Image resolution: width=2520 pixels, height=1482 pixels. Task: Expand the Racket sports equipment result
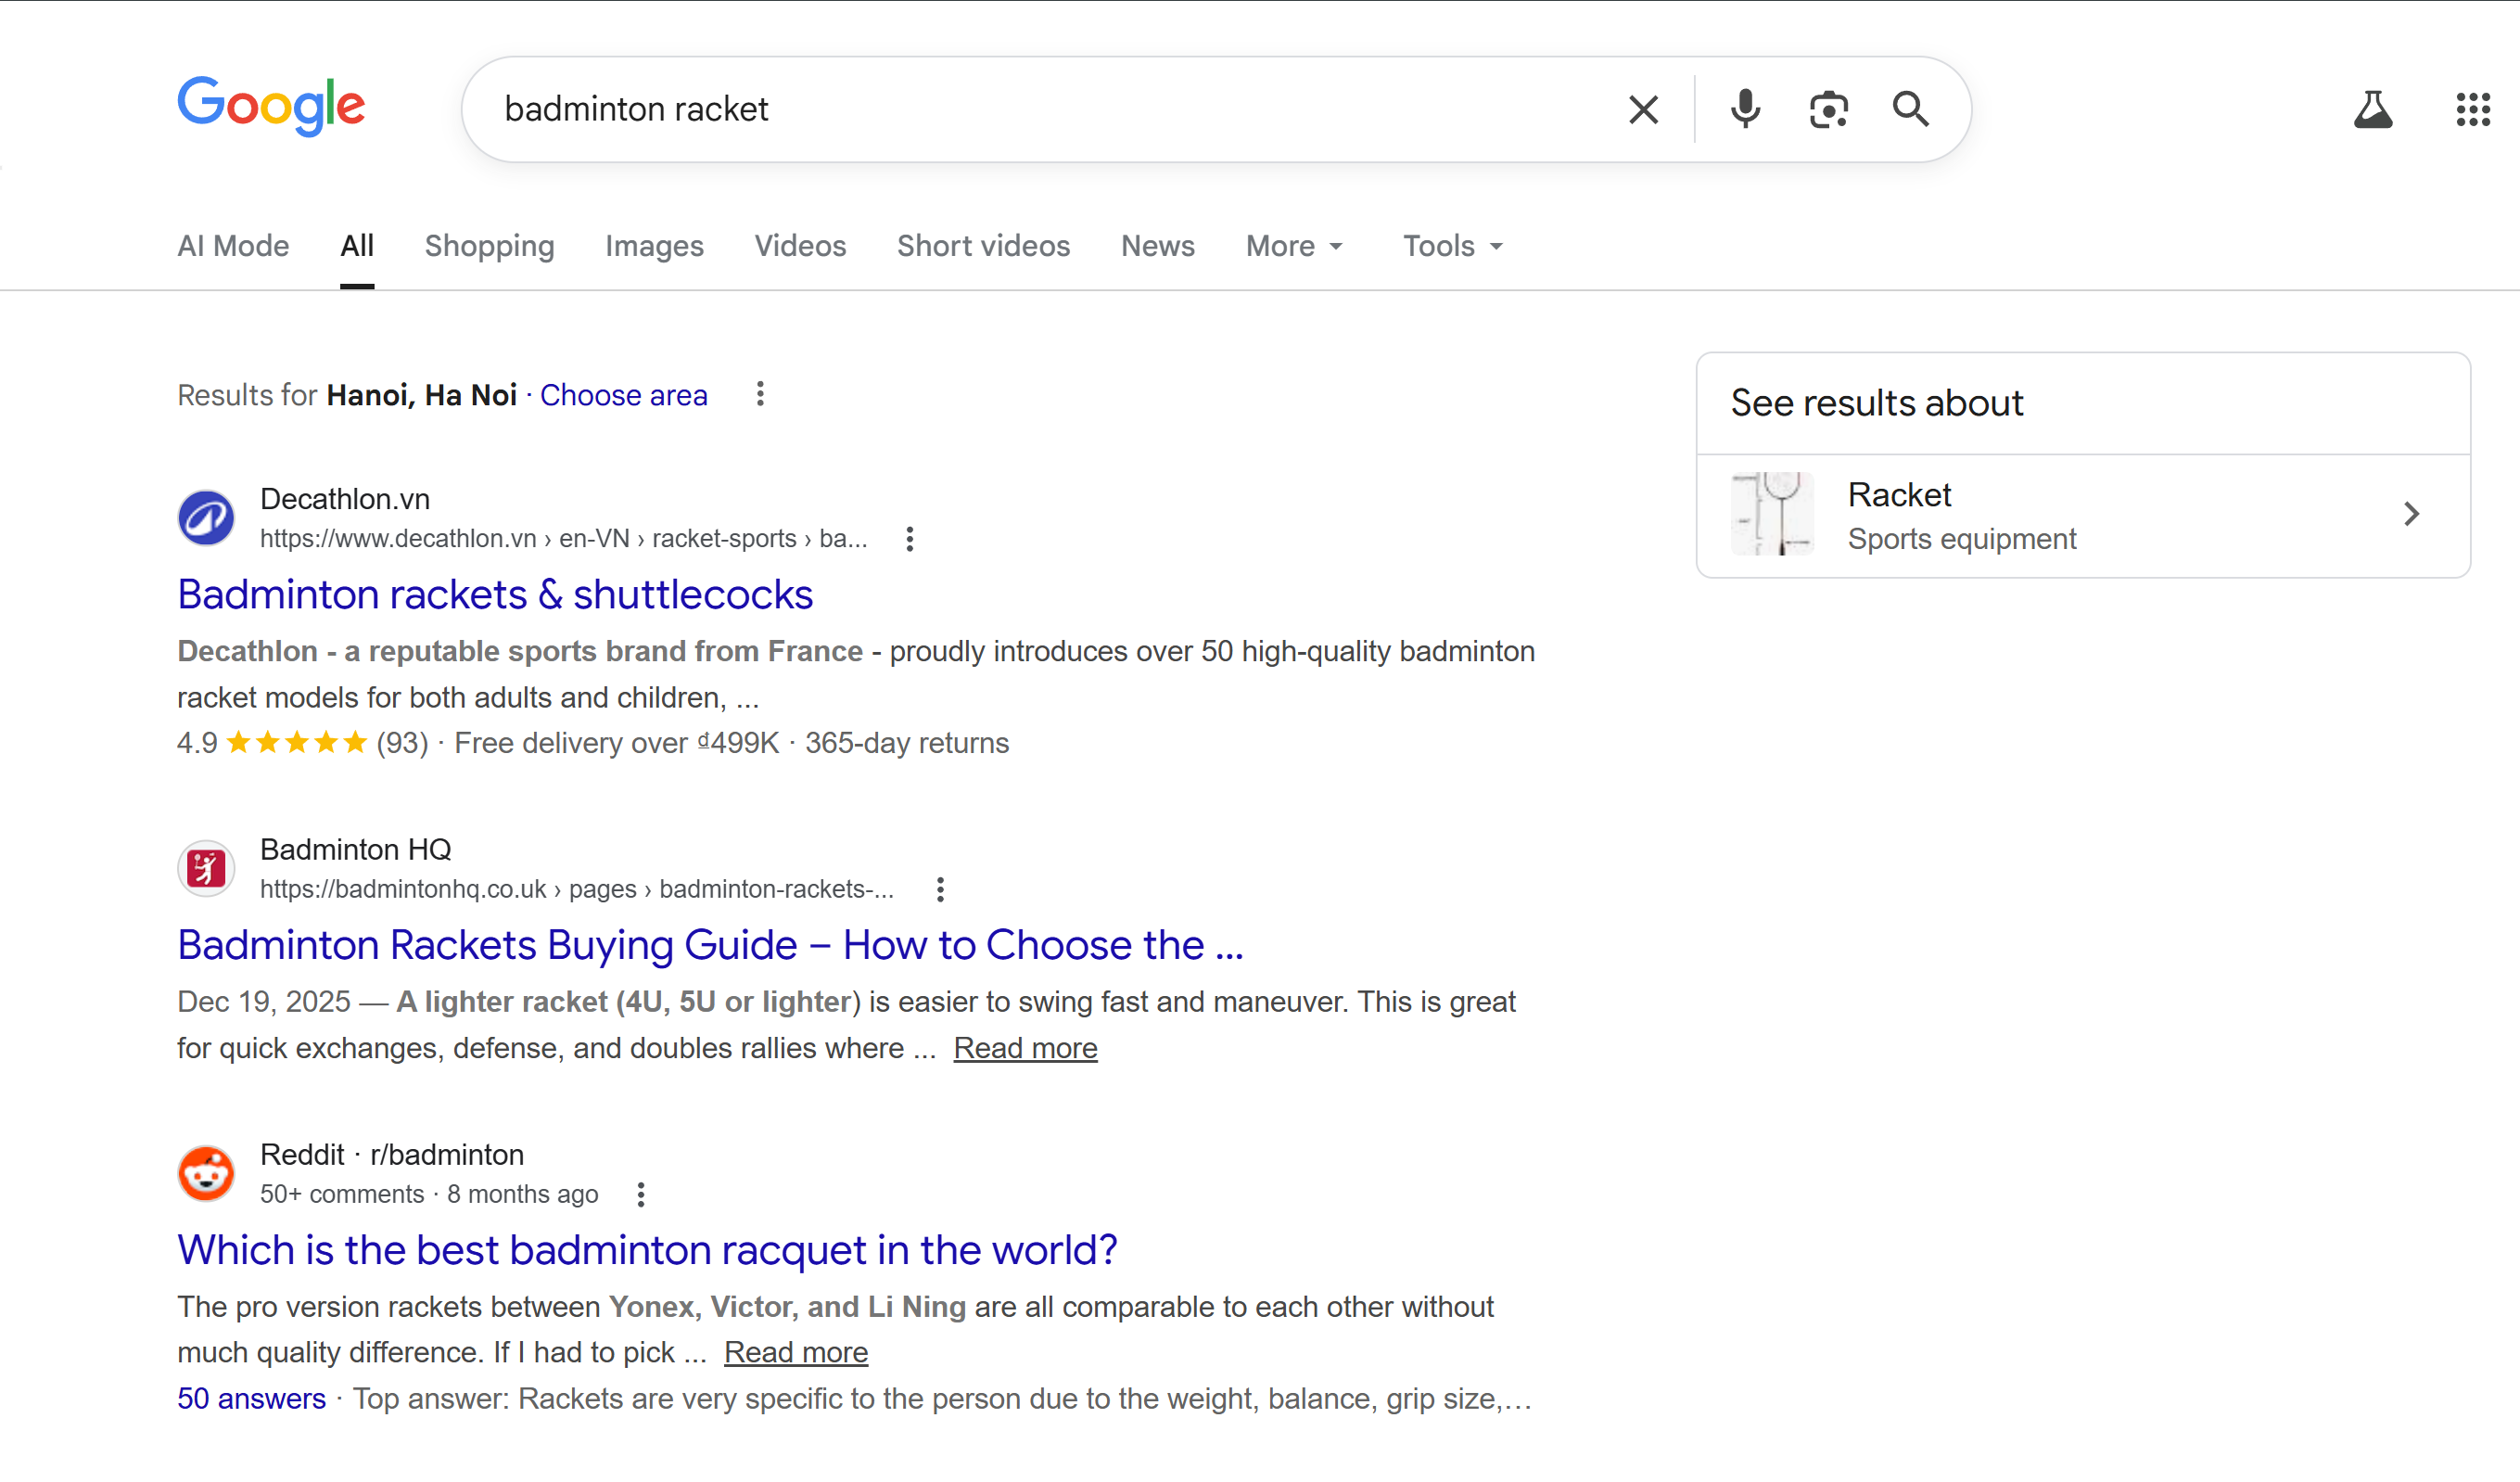(x=2410, y=514)
